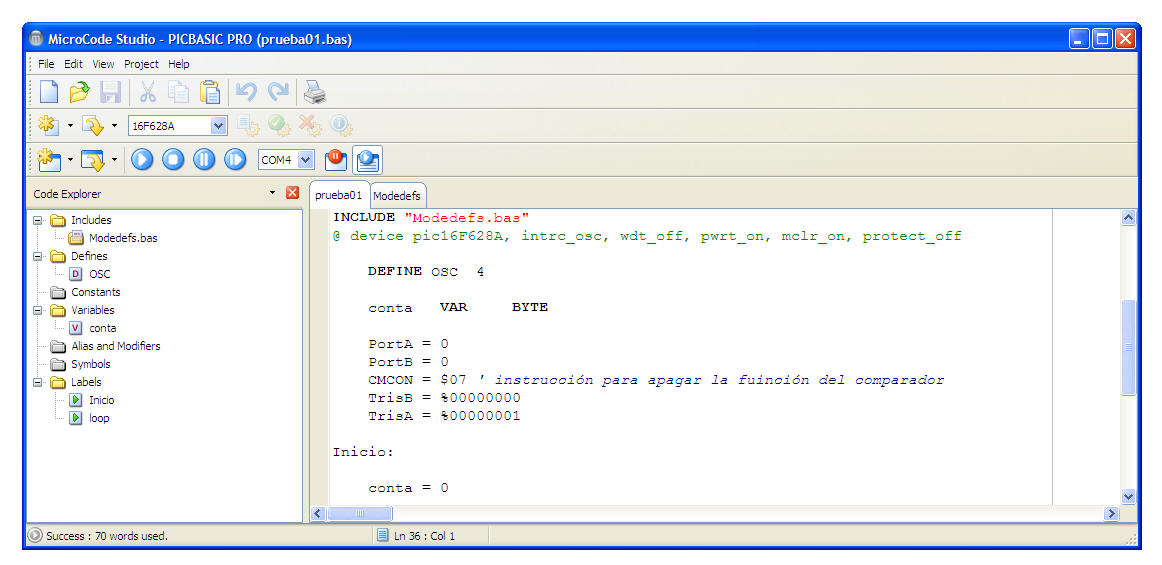Viewport: 1162px width, 565px height.
Task: Step through code with the Step button
Action: [x=235, y=159]
